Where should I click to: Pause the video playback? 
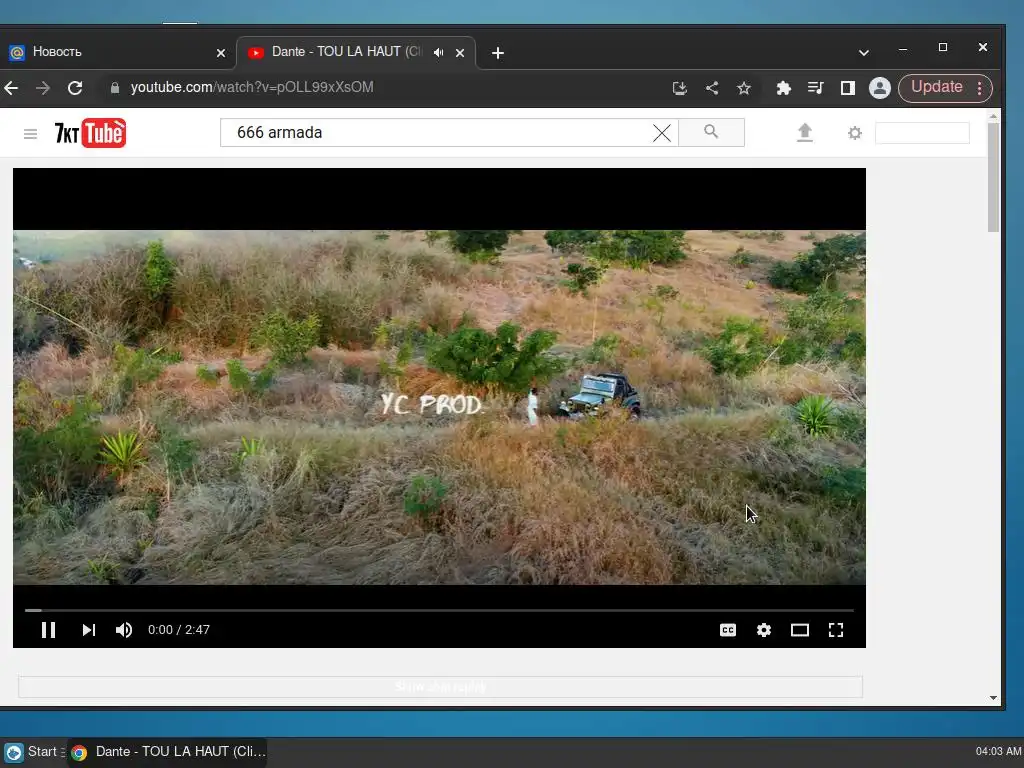48,630
